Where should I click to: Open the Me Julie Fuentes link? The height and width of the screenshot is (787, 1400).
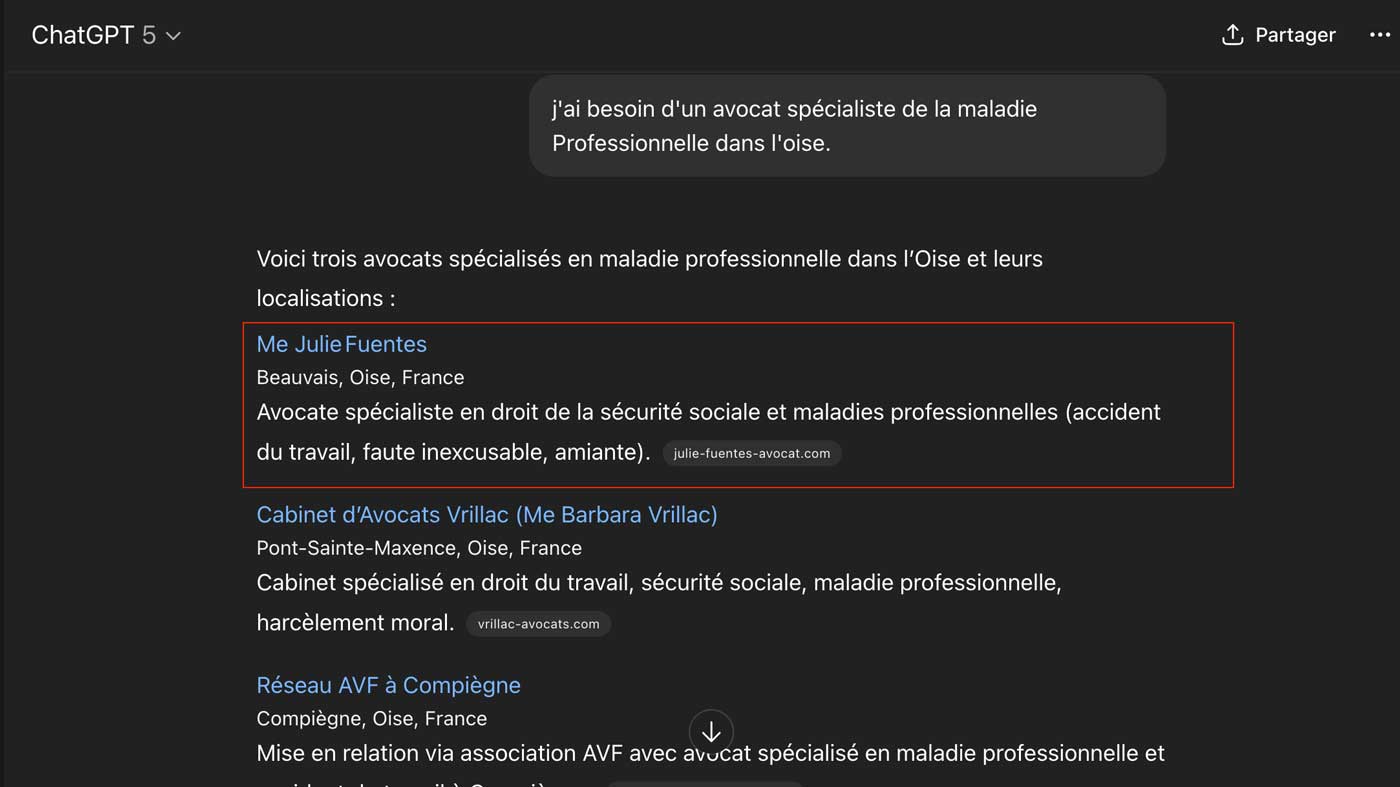pos(341,343)
